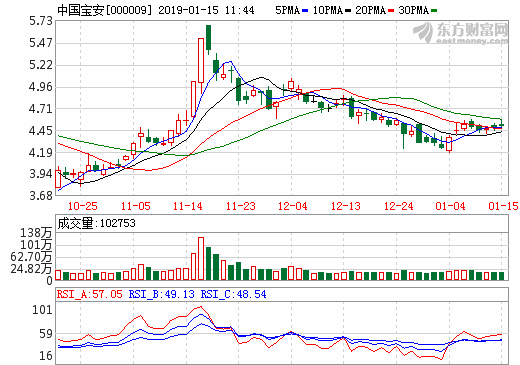Click the 11-05 date label
This screenshot has height=365, width=520.
click(135, 206)
